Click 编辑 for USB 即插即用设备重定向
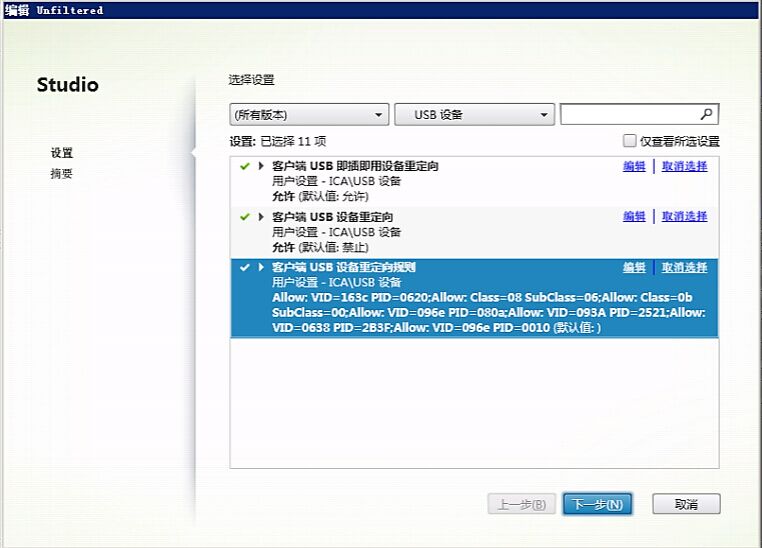This screenshot has width=762, height=548. click(x=634, y=166)
